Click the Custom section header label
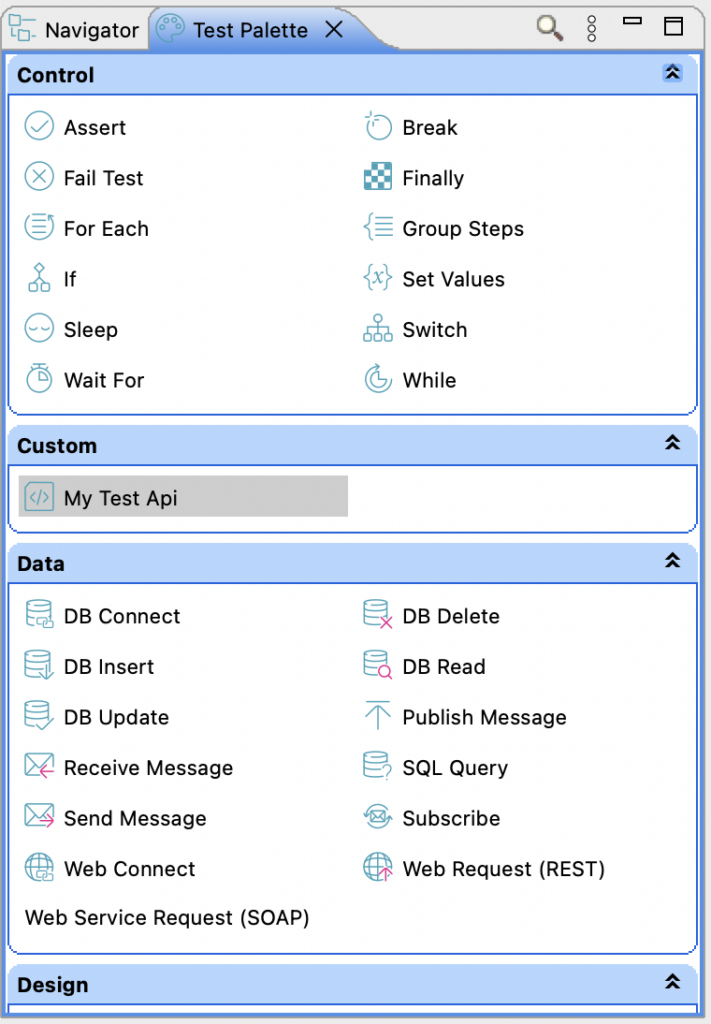The width and height of the screenshot is (711, 1024). pos(57,445)
